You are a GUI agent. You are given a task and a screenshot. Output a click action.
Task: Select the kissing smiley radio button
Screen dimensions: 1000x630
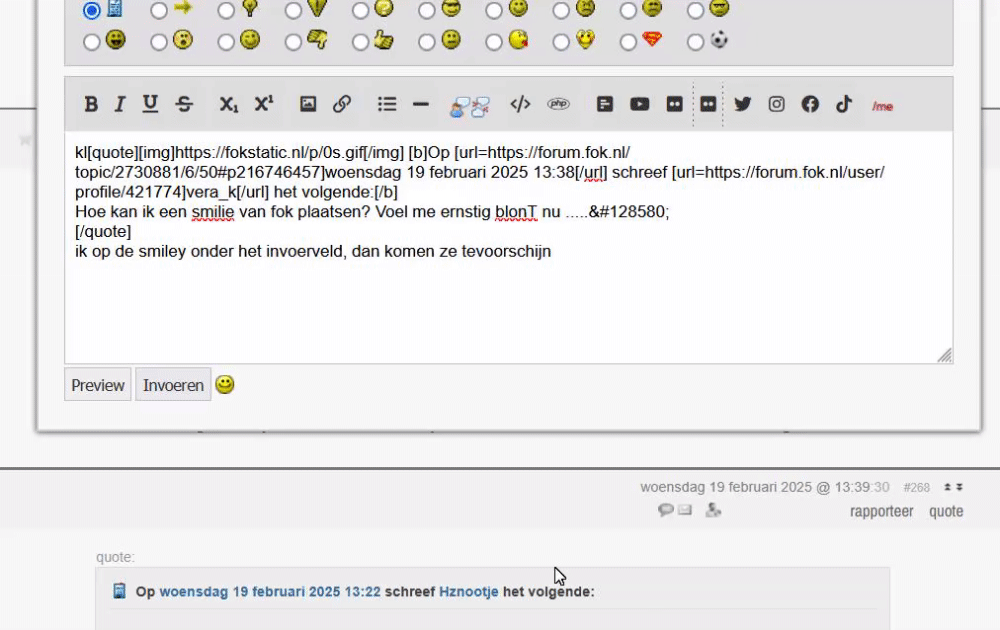tap(494, 42)
